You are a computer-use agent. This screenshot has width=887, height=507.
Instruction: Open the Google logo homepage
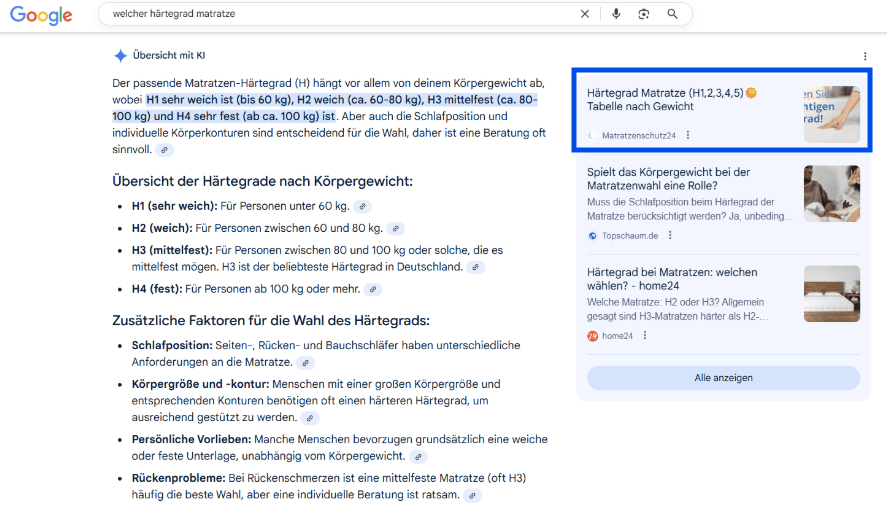point(41,15)
